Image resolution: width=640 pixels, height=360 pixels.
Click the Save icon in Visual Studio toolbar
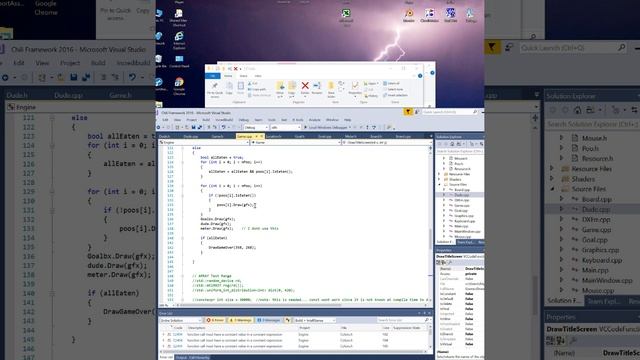[x=193, y=127]
